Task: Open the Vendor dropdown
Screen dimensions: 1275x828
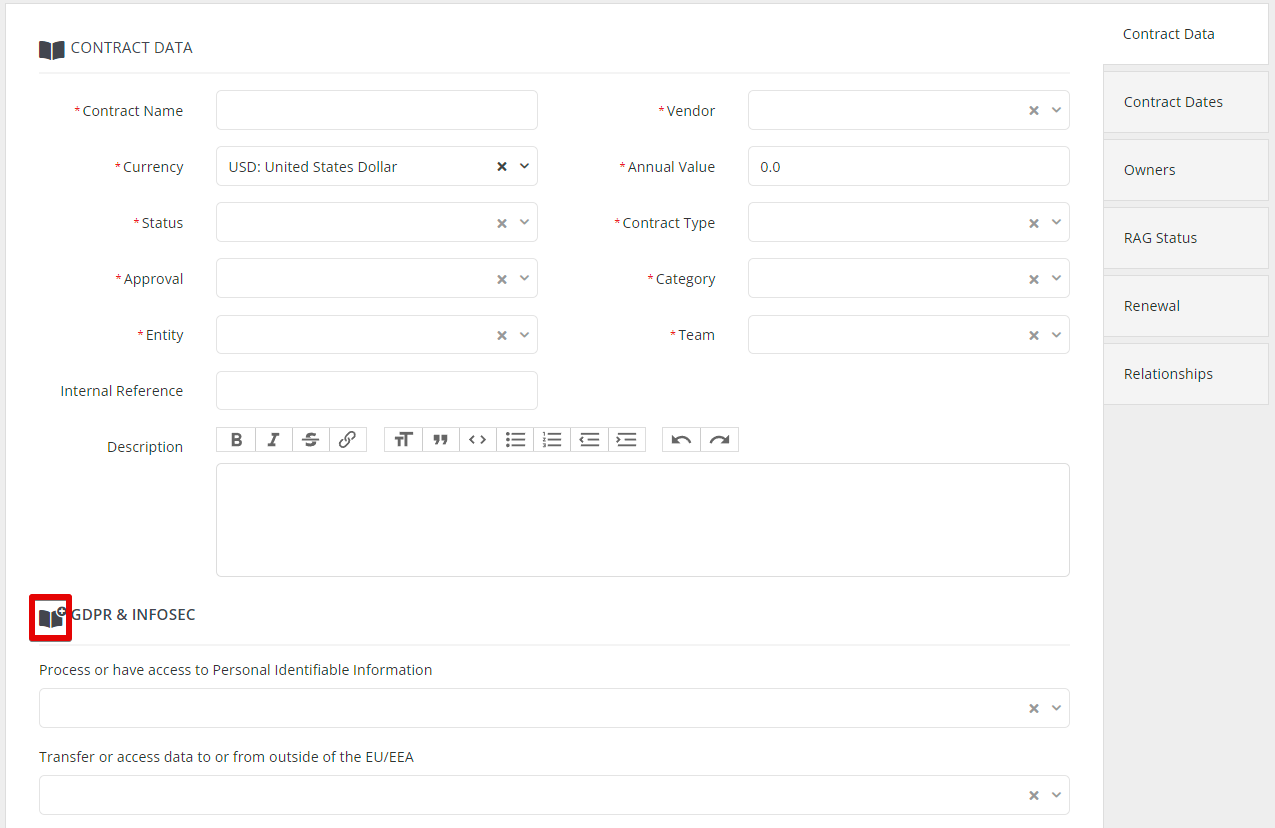Action: tap(1056, 111)
